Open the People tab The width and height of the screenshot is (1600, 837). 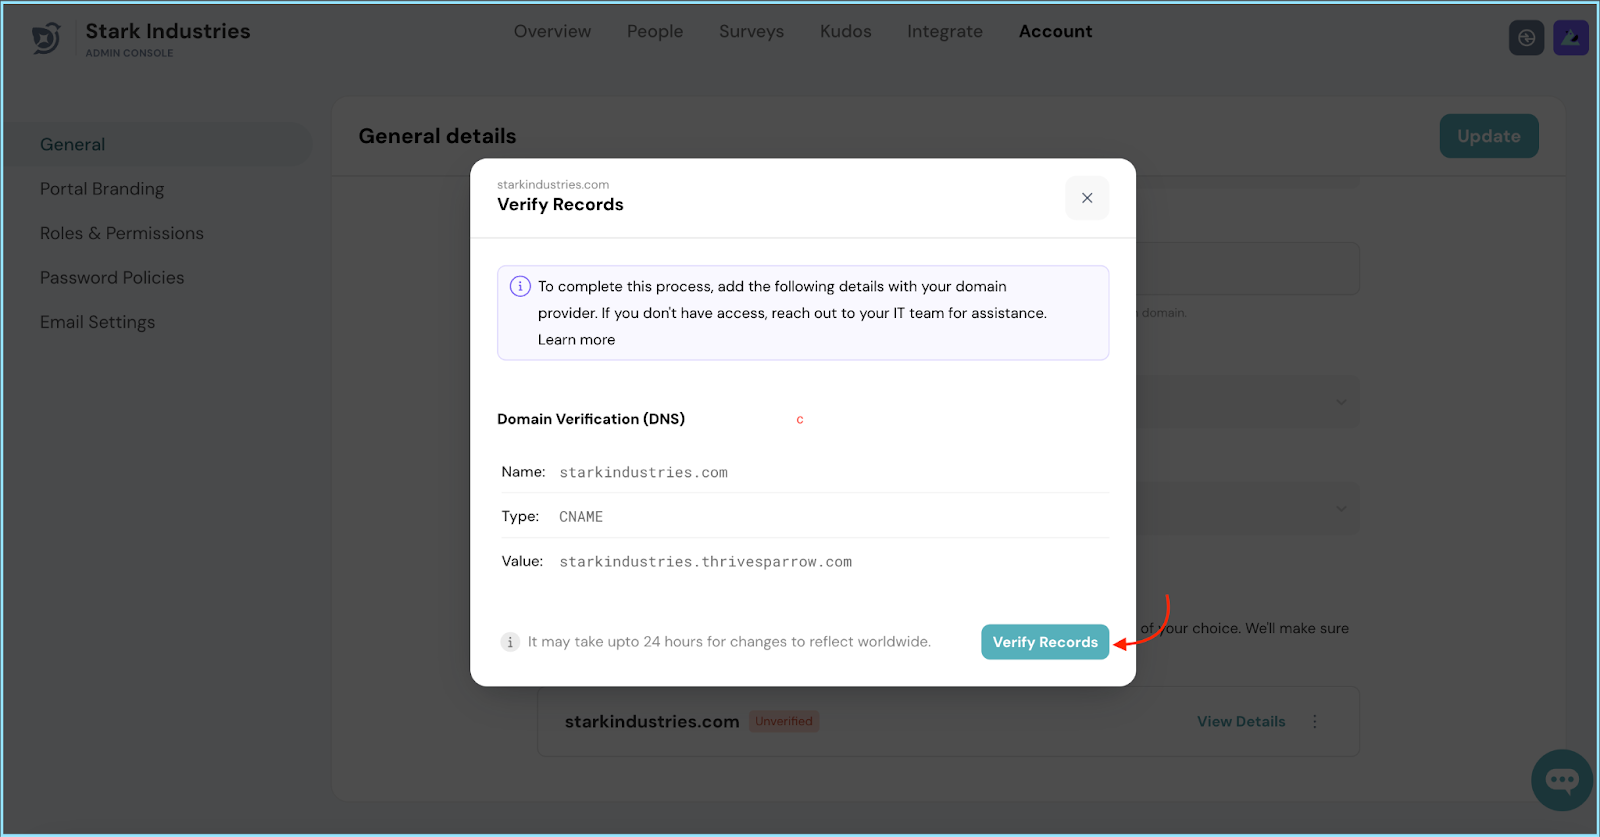[655, 31]
